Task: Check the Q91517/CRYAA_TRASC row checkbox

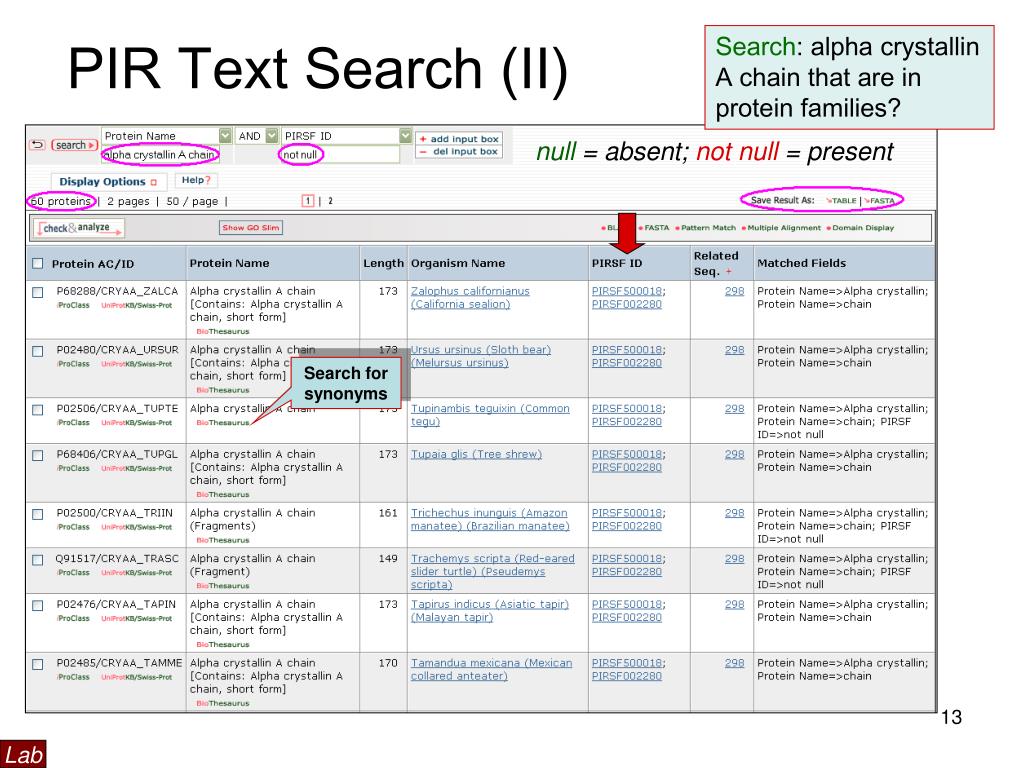Action: [x=38, y=560]
